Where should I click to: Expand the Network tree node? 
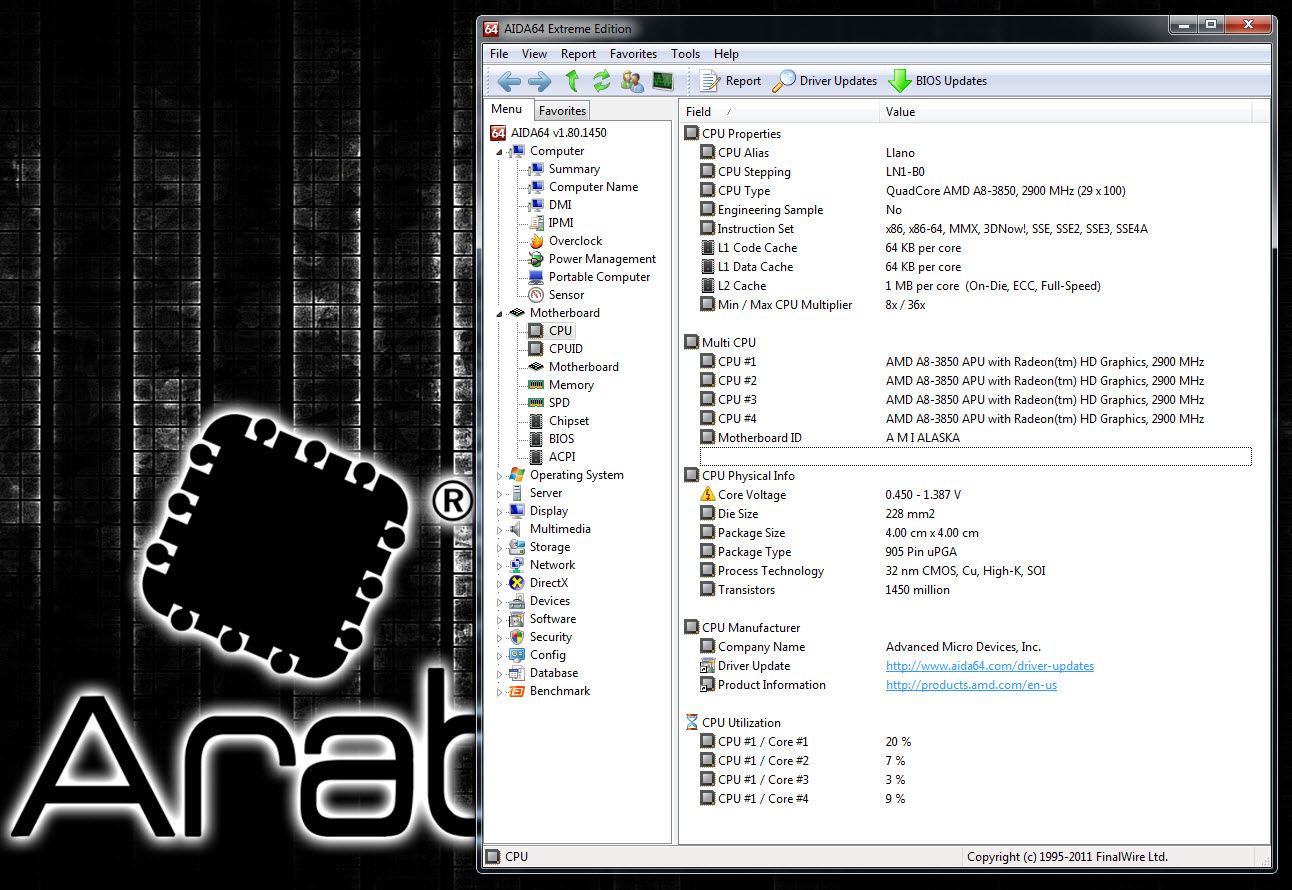point(500,566)
